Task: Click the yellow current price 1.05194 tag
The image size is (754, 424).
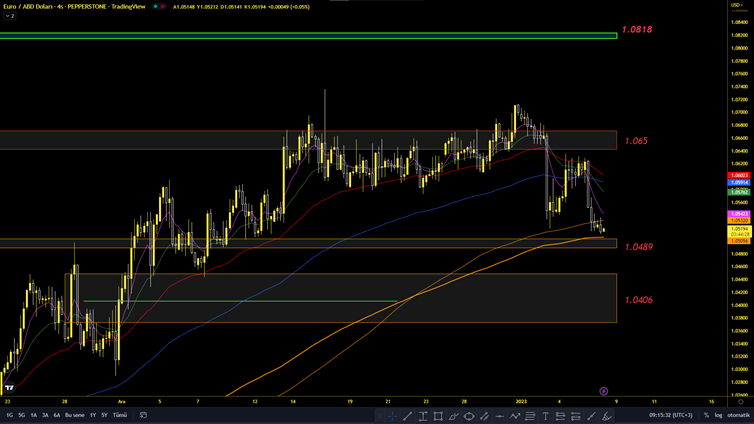Action: pyautogui.click(x=739, y=229)
